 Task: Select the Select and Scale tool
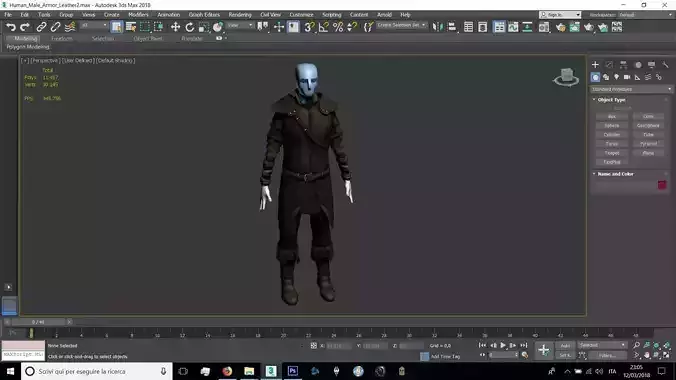tap(203, 27)
